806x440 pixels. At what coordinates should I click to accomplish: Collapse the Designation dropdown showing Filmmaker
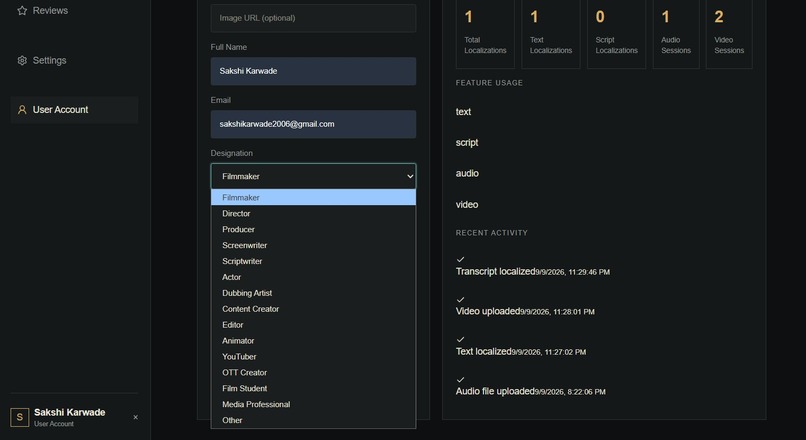pos(313,176)
